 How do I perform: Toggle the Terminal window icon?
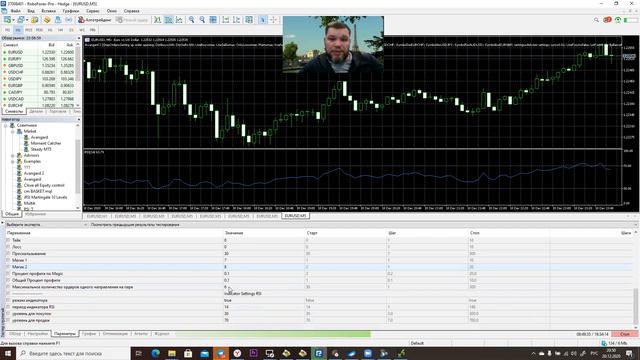(x=58, y=20)
